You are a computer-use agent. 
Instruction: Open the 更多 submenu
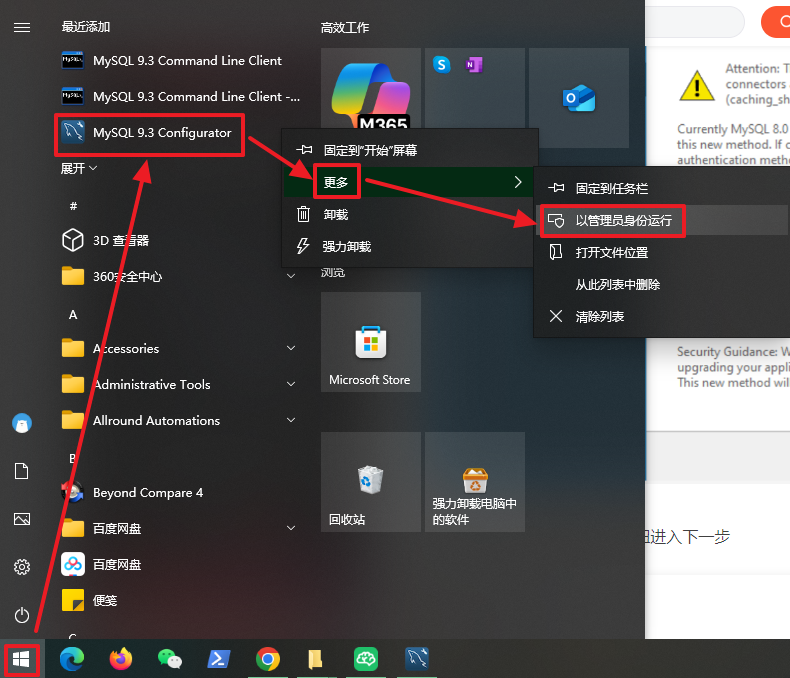(x=409, y=182)
